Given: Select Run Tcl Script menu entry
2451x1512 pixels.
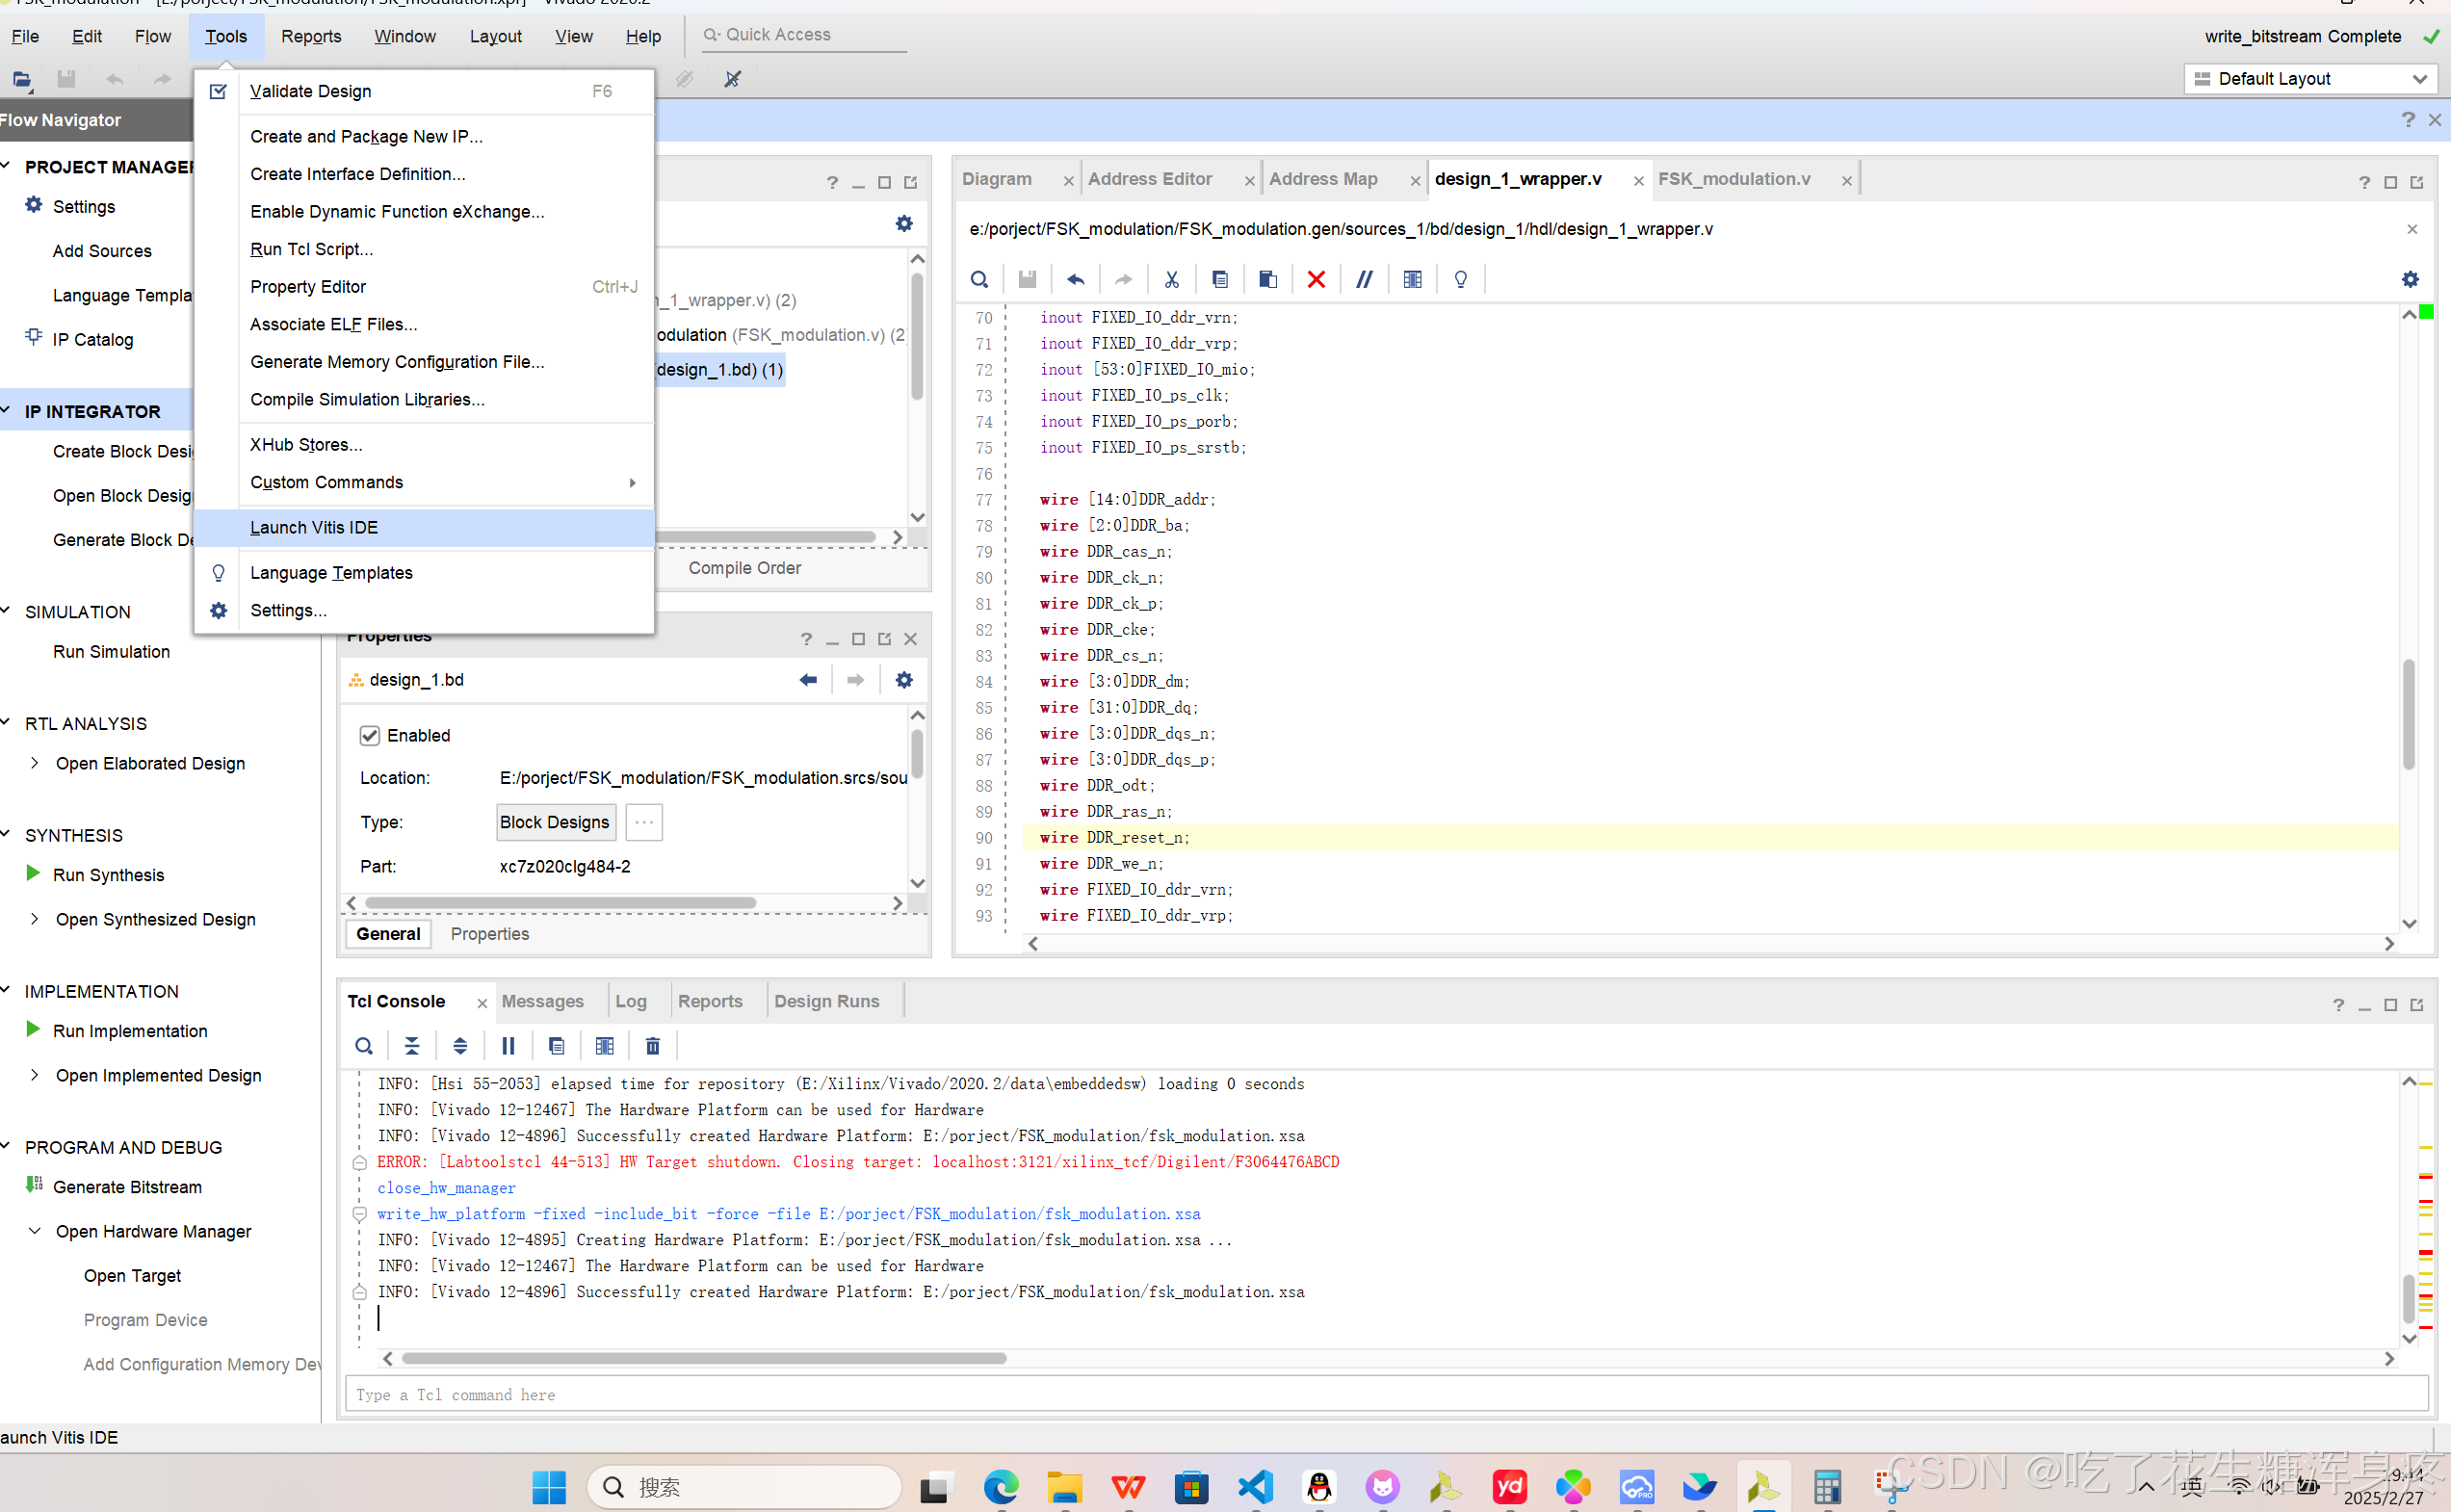Looking at the screenshot, I should click(x=424, y=249).
